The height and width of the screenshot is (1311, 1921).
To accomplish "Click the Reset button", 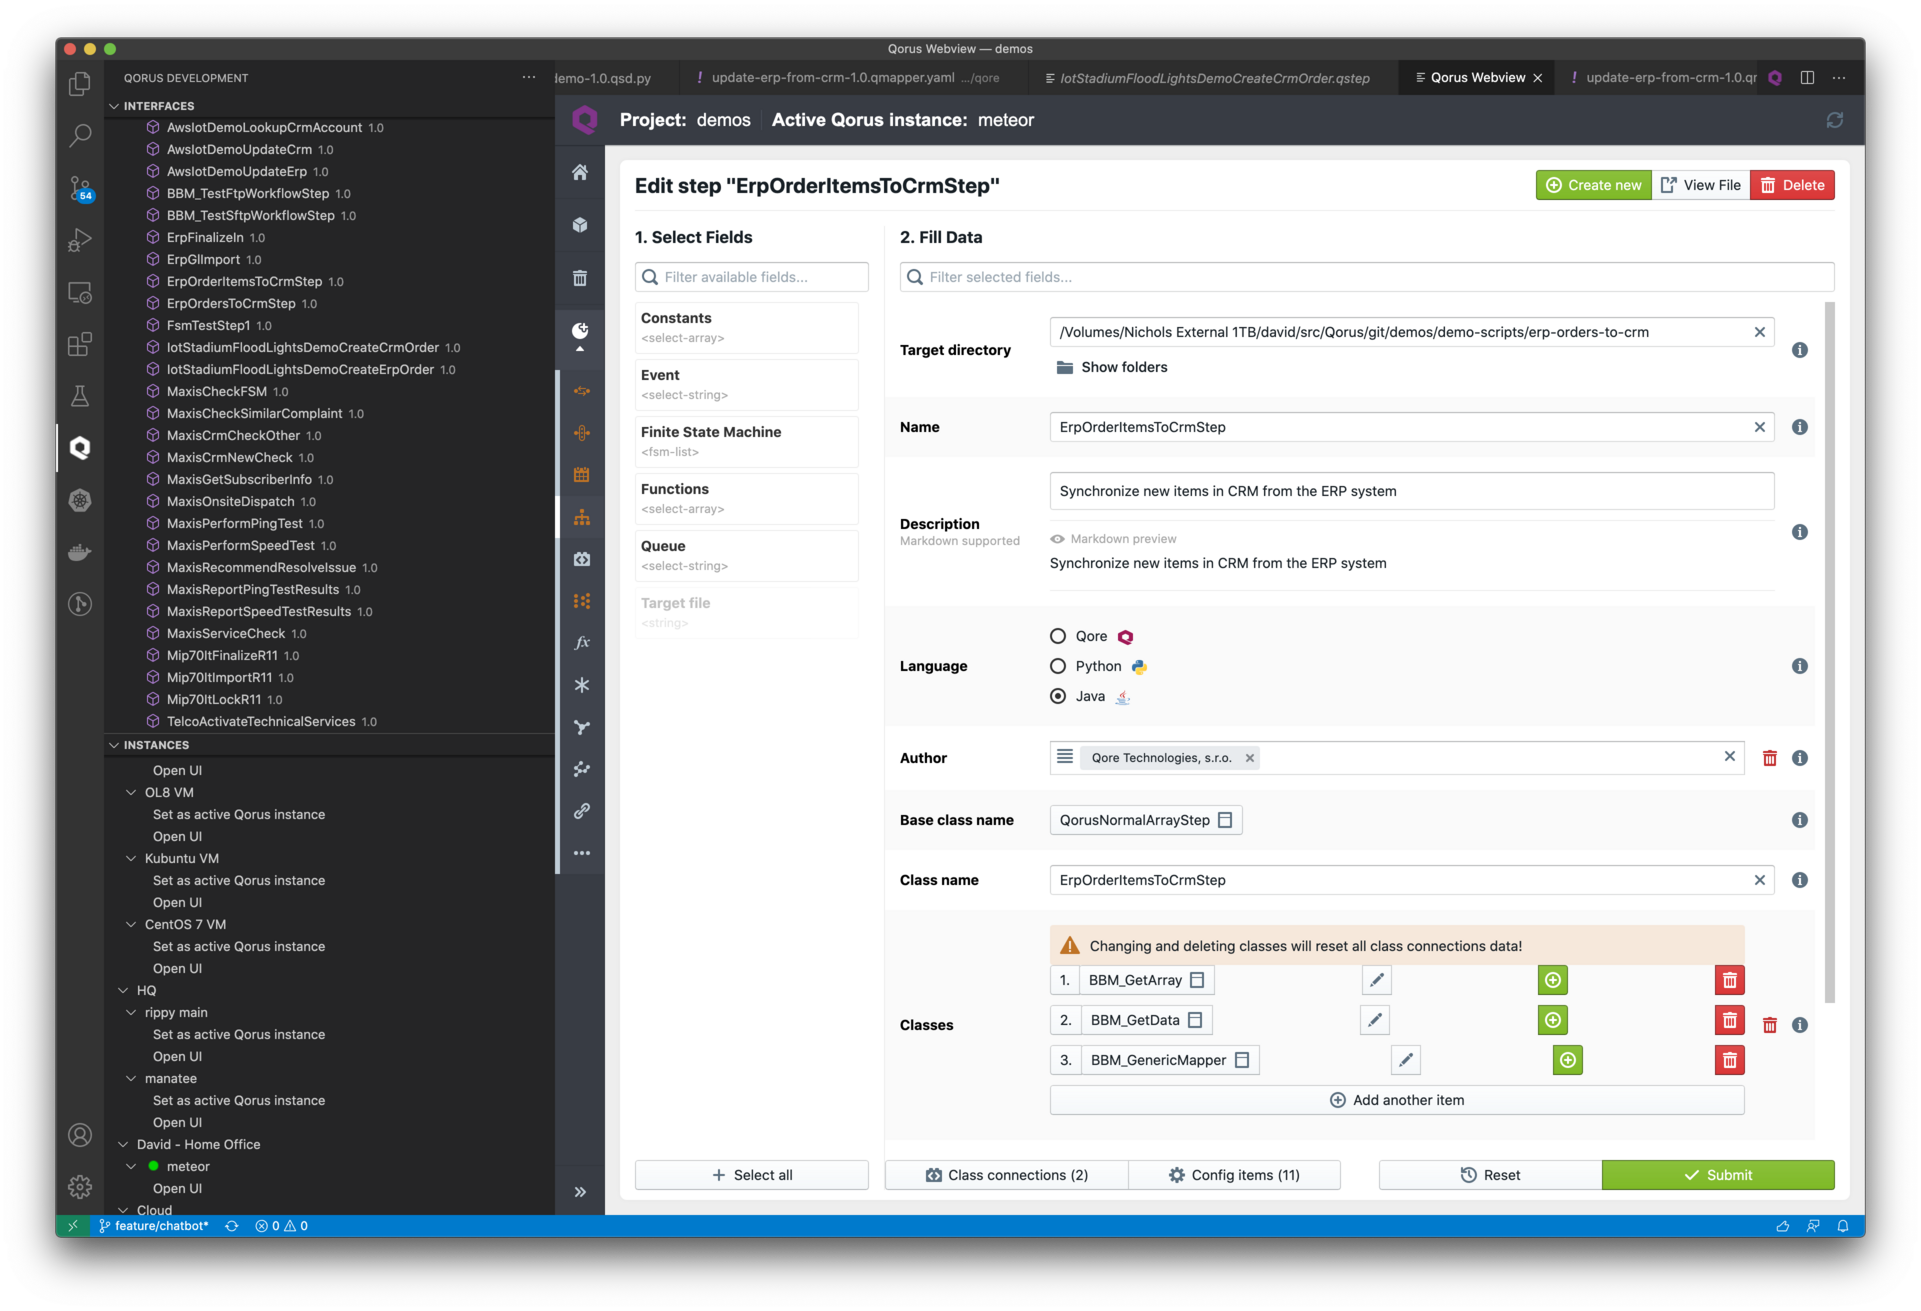I will [1490, 1175].
